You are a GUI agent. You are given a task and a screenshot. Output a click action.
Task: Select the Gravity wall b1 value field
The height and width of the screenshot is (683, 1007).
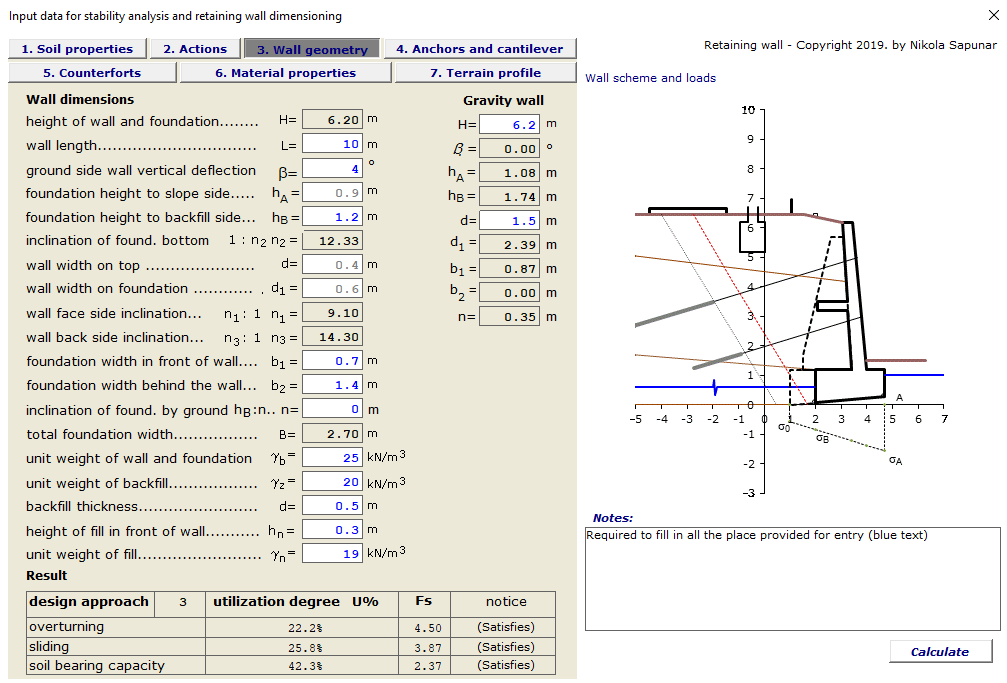click(x=510, y=268)
